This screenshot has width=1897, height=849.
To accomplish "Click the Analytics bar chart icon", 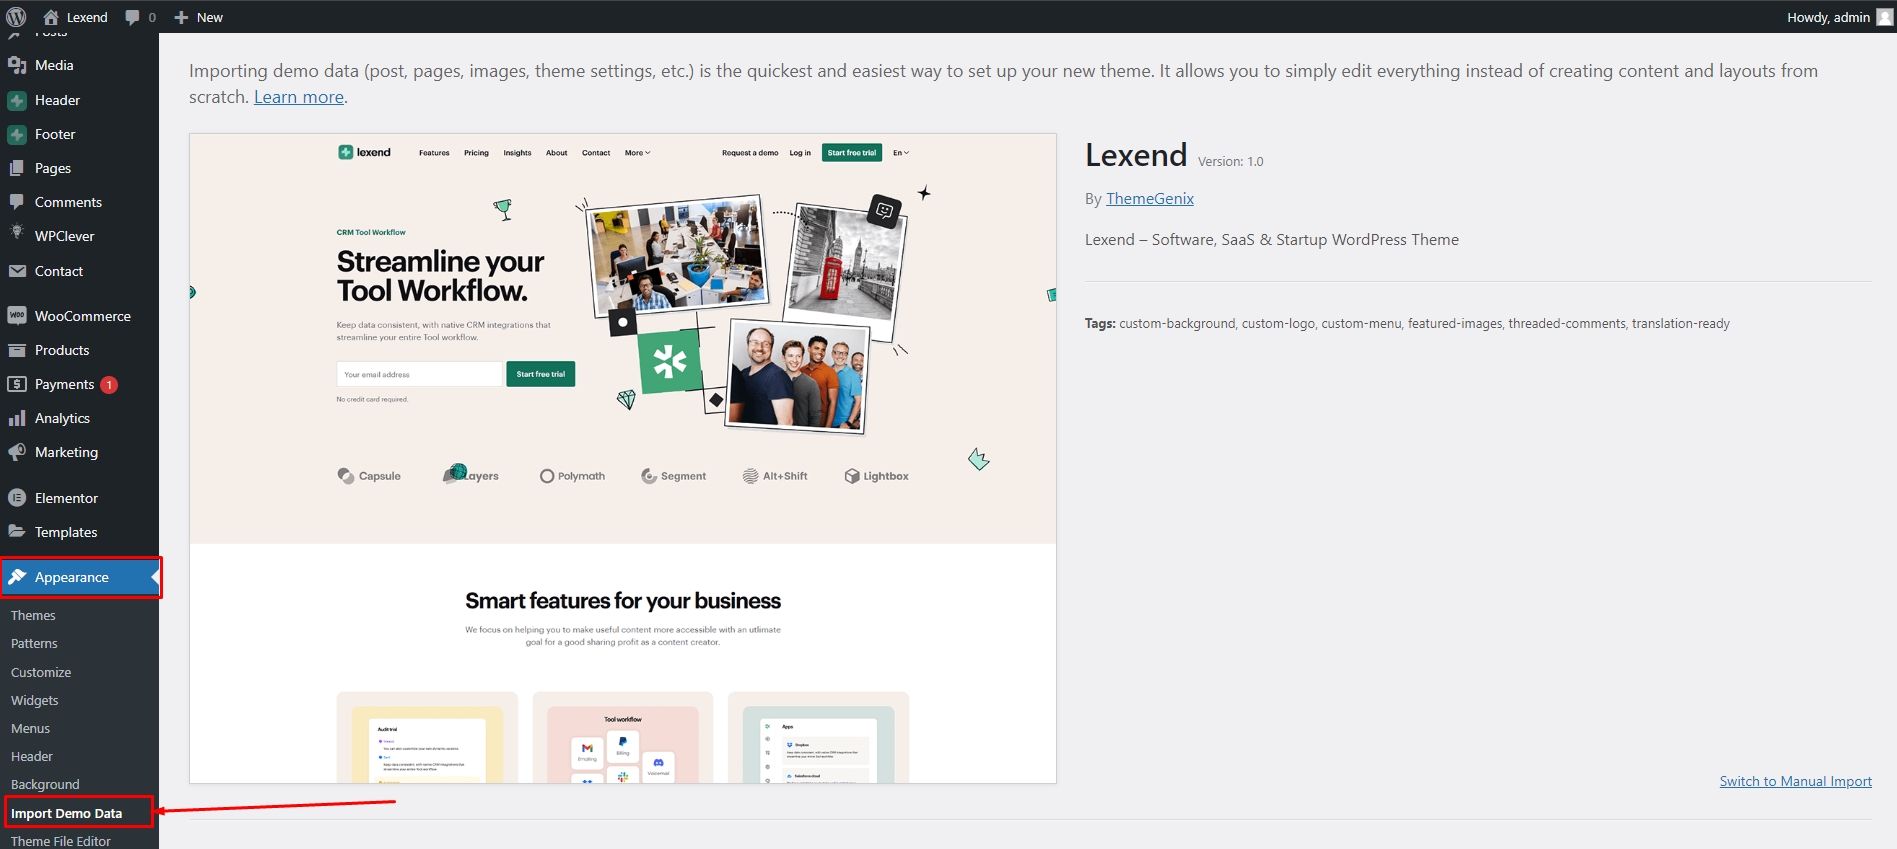I will pos(17,418).
